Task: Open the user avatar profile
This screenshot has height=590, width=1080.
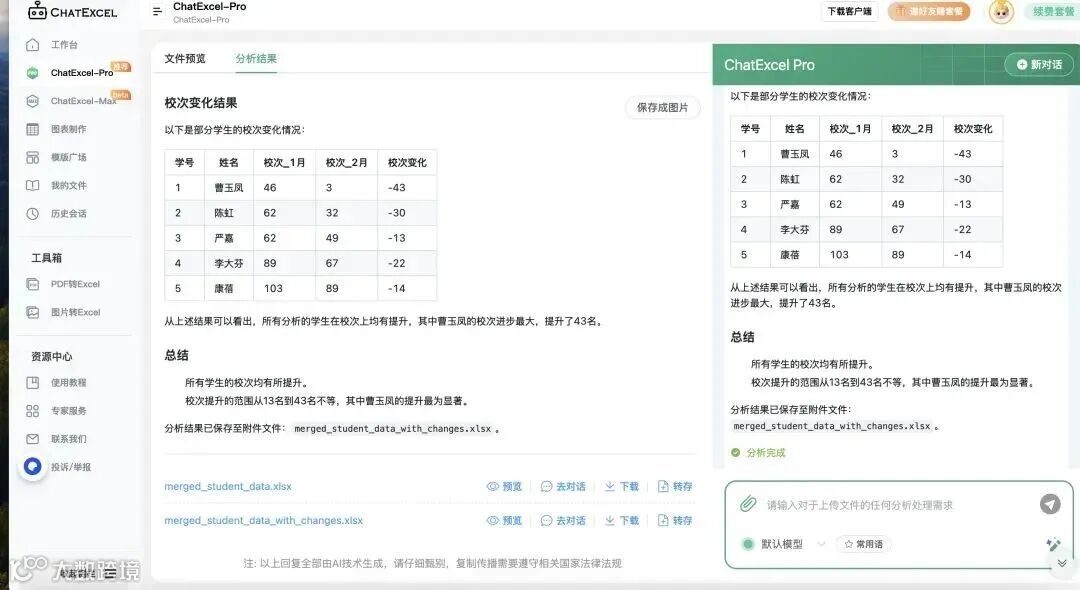Action: click(x=1001, y=12)
